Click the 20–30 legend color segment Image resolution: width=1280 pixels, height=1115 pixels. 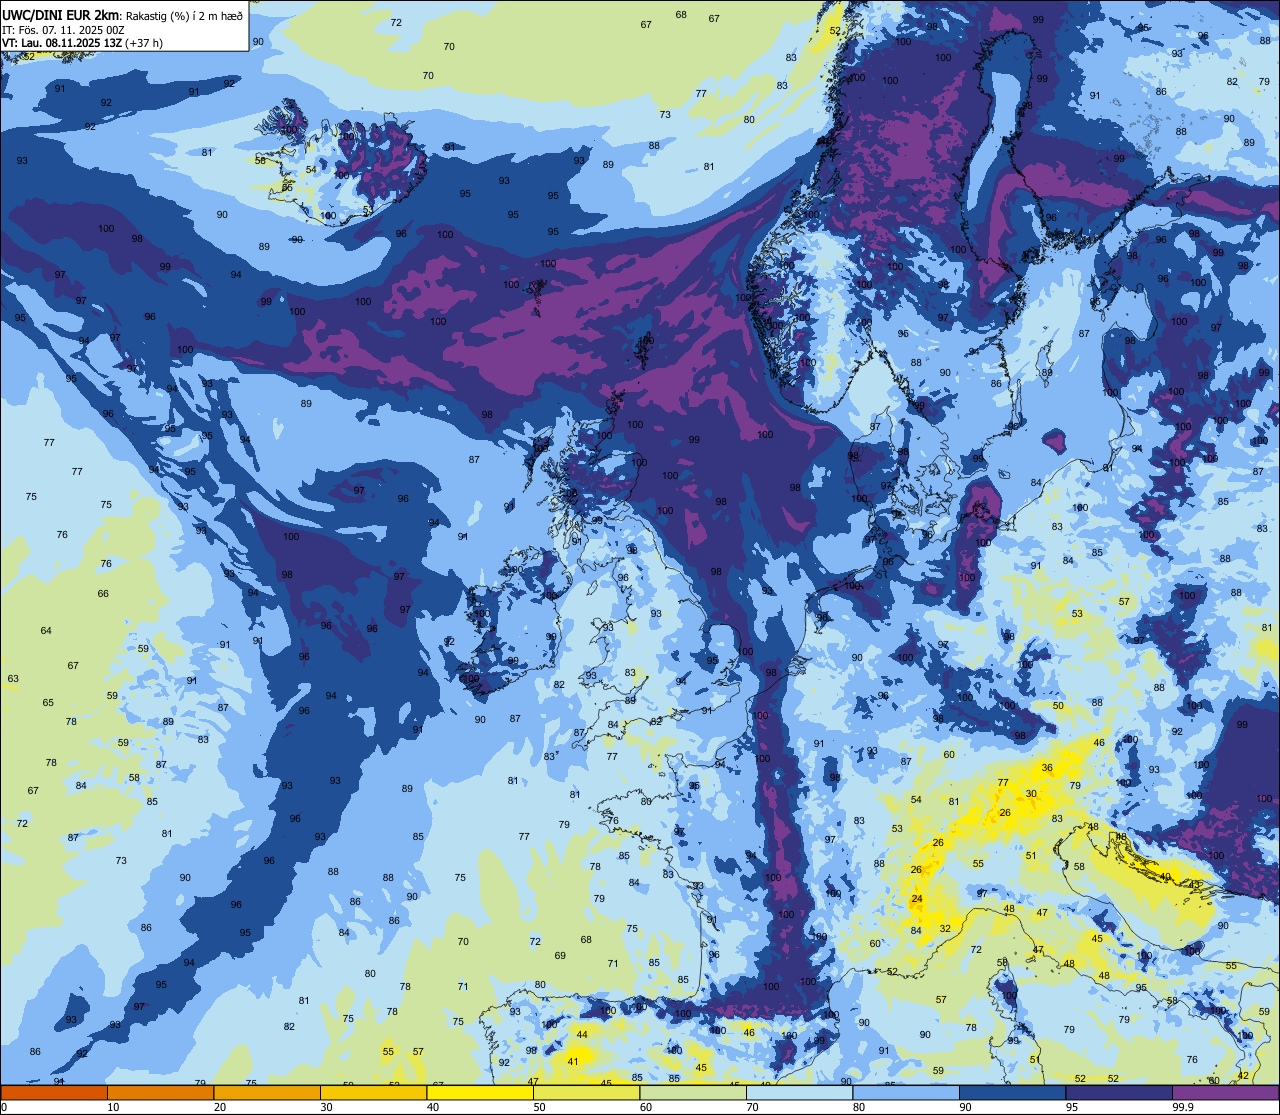(267, 1092)
